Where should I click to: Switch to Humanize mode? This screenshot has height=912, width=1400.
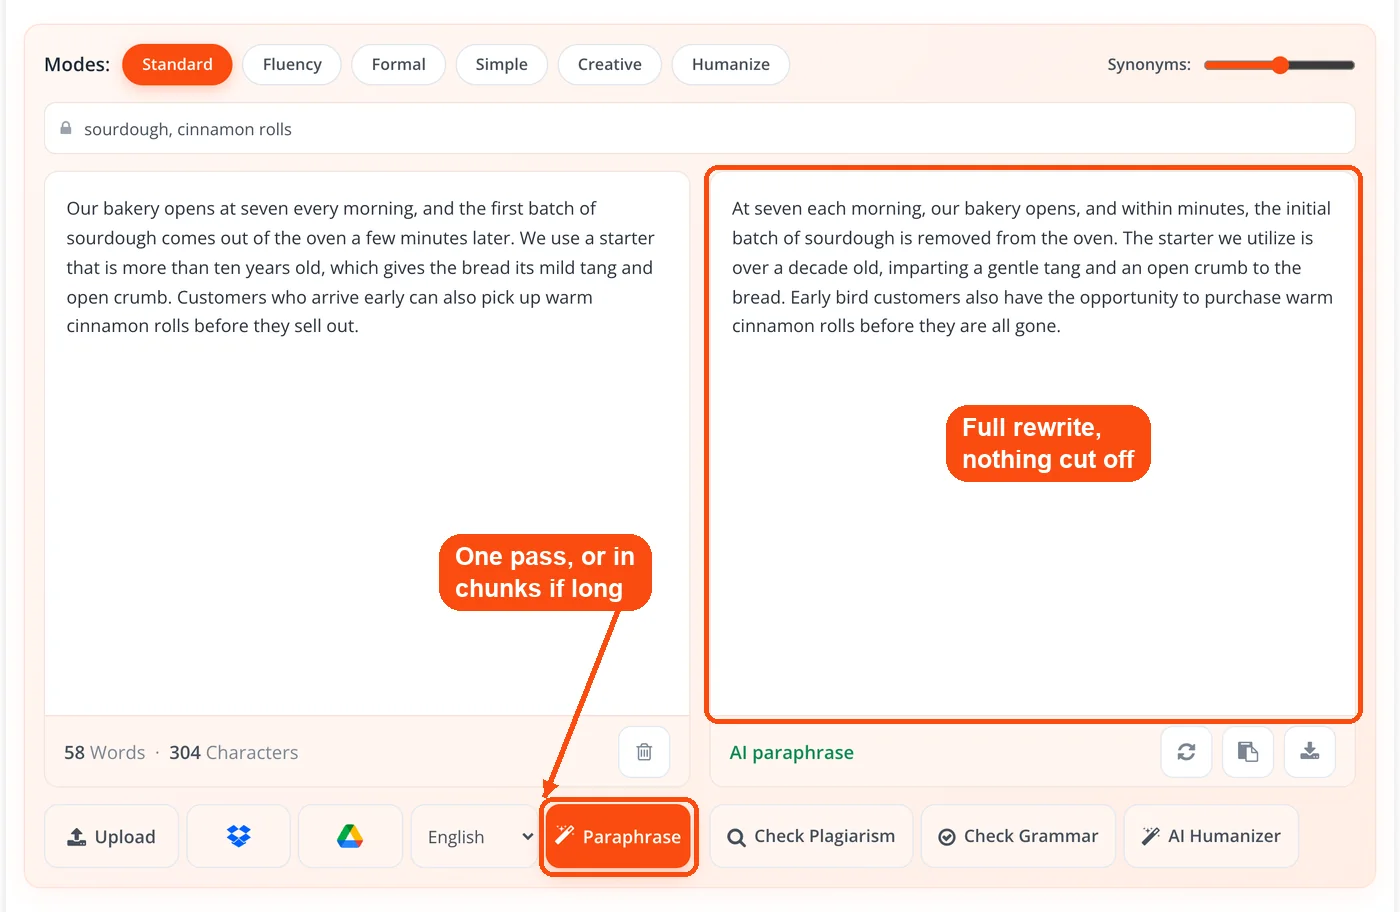click(x=730, y=64)
